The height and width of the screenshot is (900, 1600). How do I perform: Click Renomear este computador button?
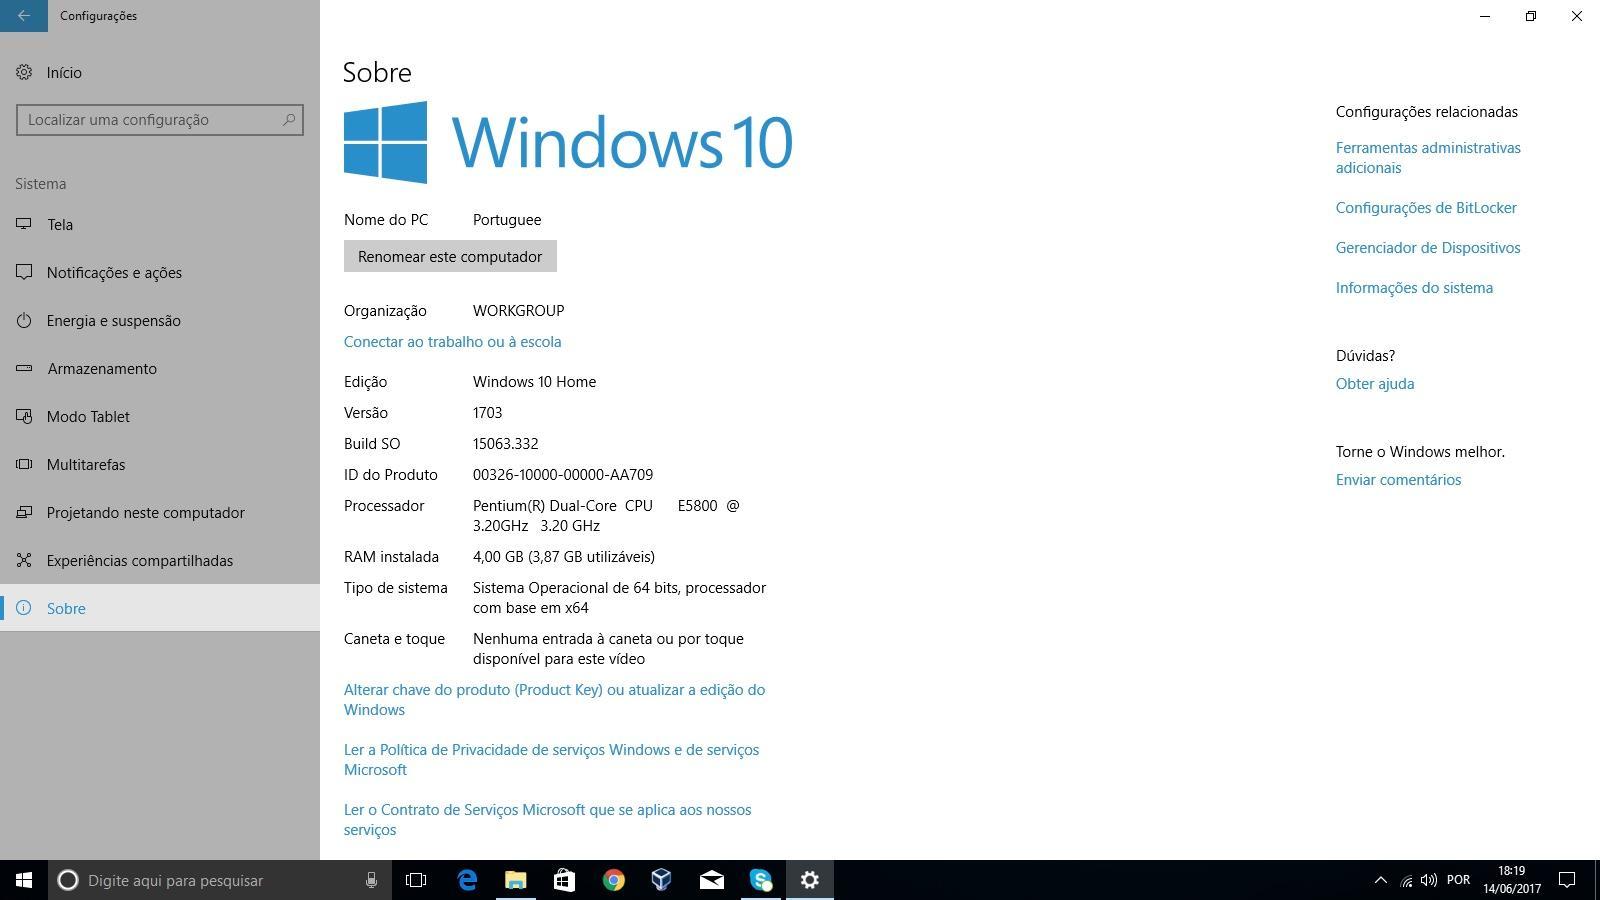pyautogui.click(x=450, y=256)
